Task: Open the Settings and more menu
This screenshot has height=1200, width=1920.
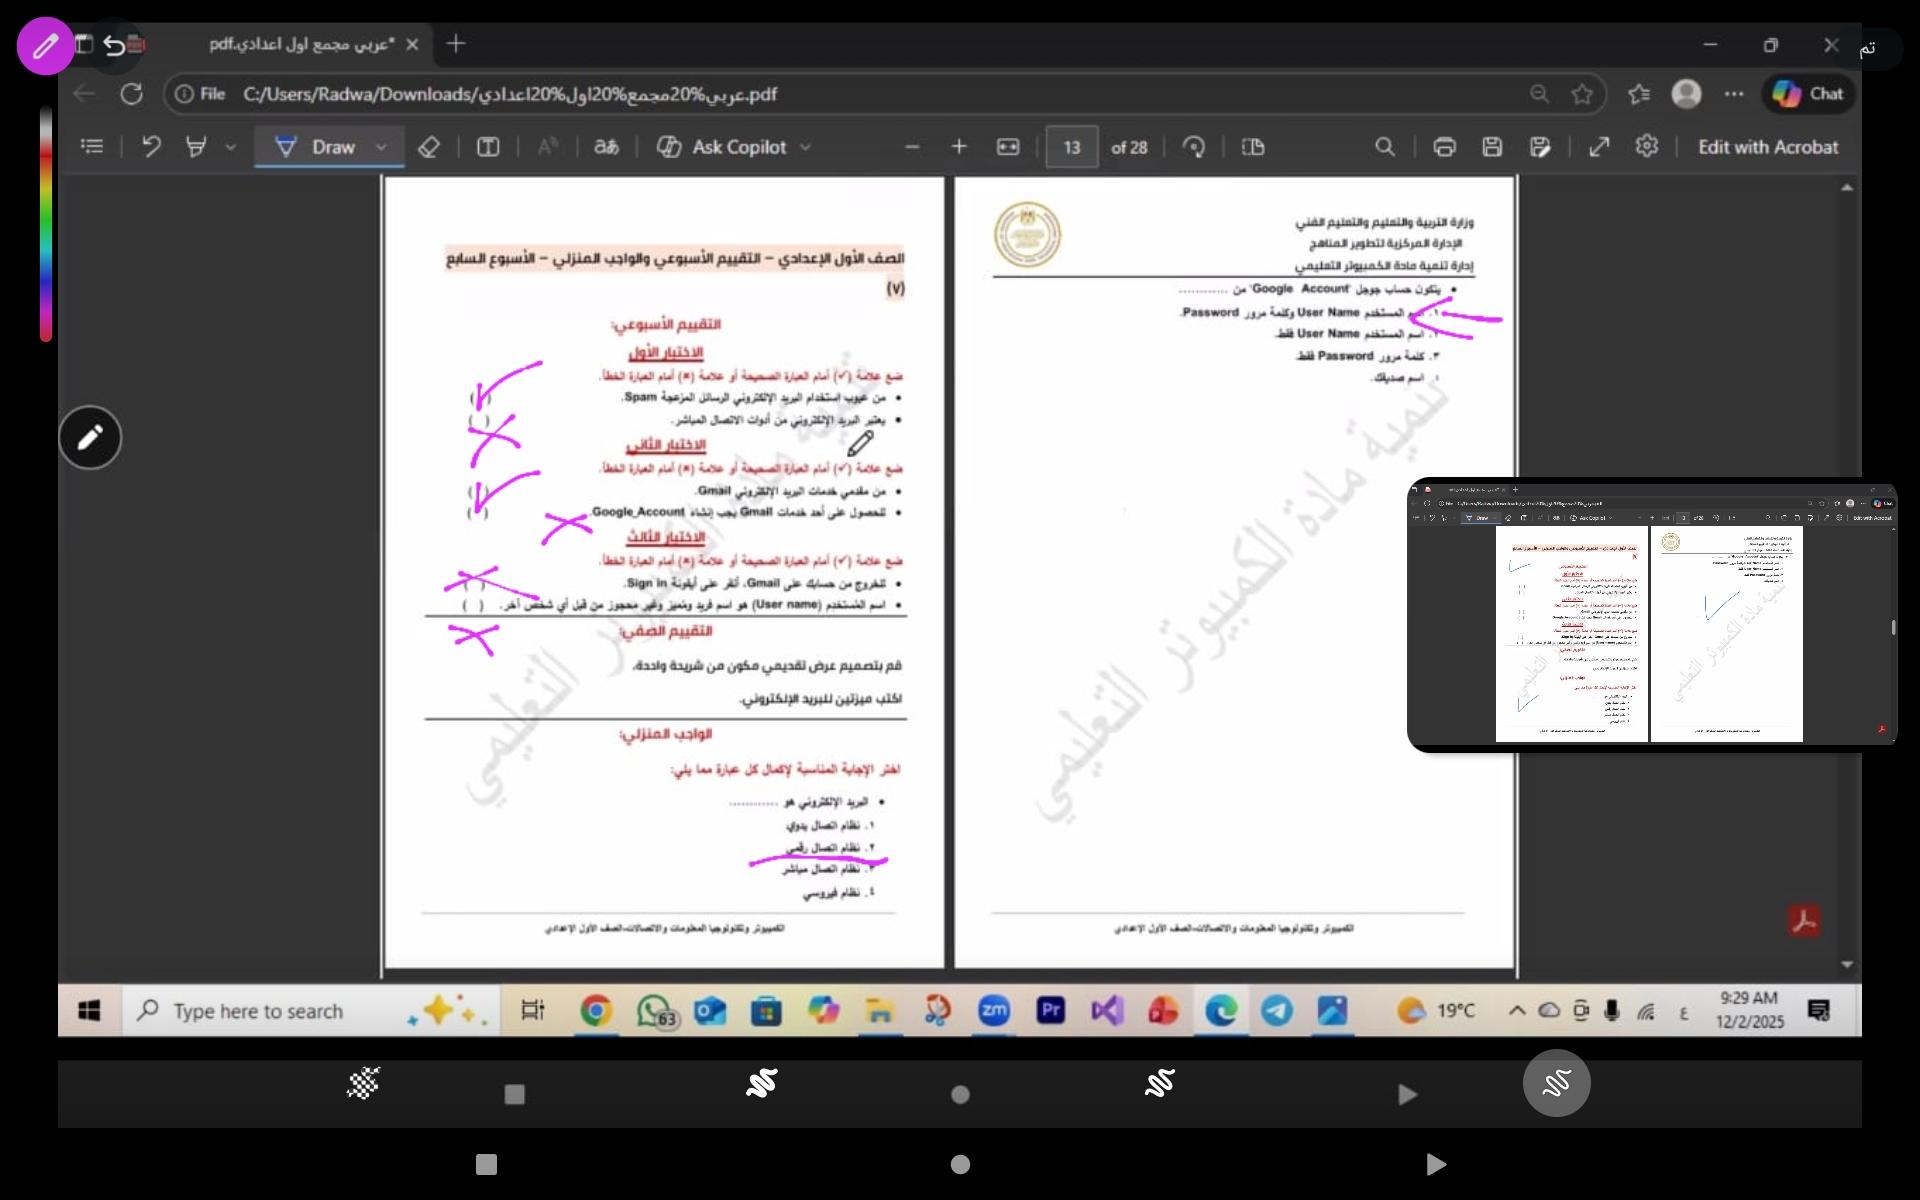Action: (x=1734, y=94)
